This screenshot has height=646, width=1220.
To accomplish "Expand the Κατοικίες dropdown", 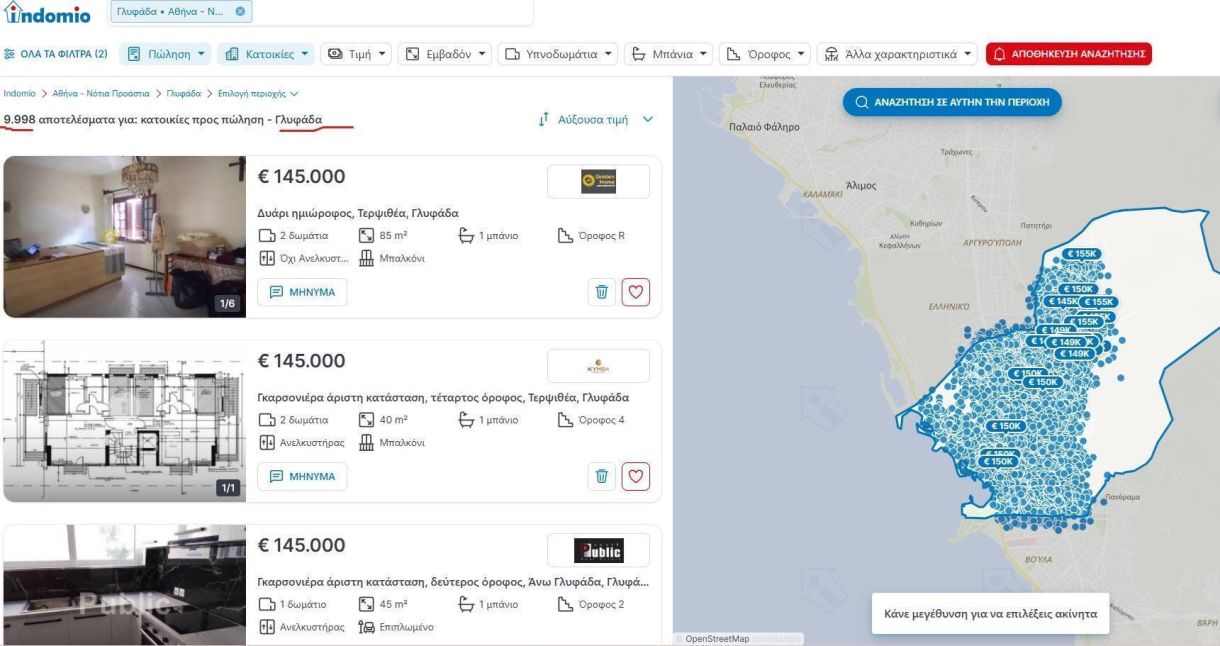I will tap(266, 54).
